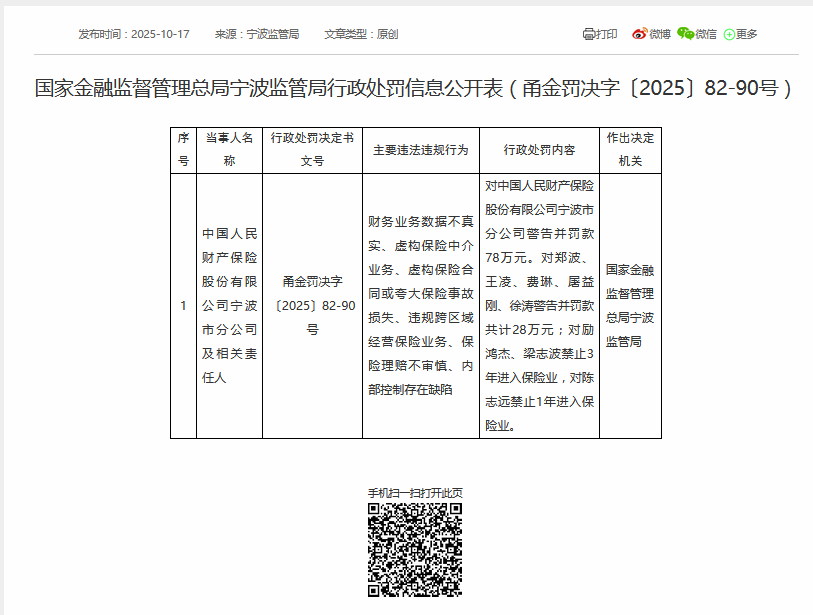Click the 国家金融监督管理总局宁波监管局 table cell
The height and width of the screenshot is (615, 813).
point(630,305)
